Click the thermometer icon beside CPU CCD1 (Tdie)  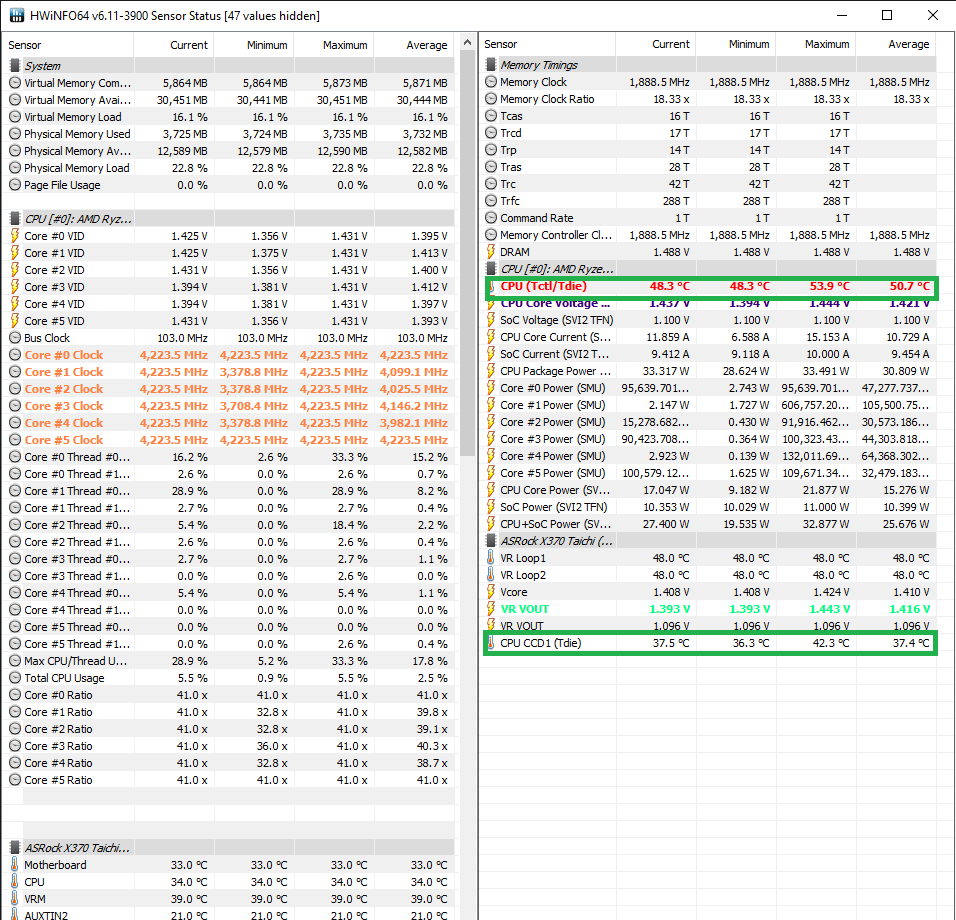491,643
